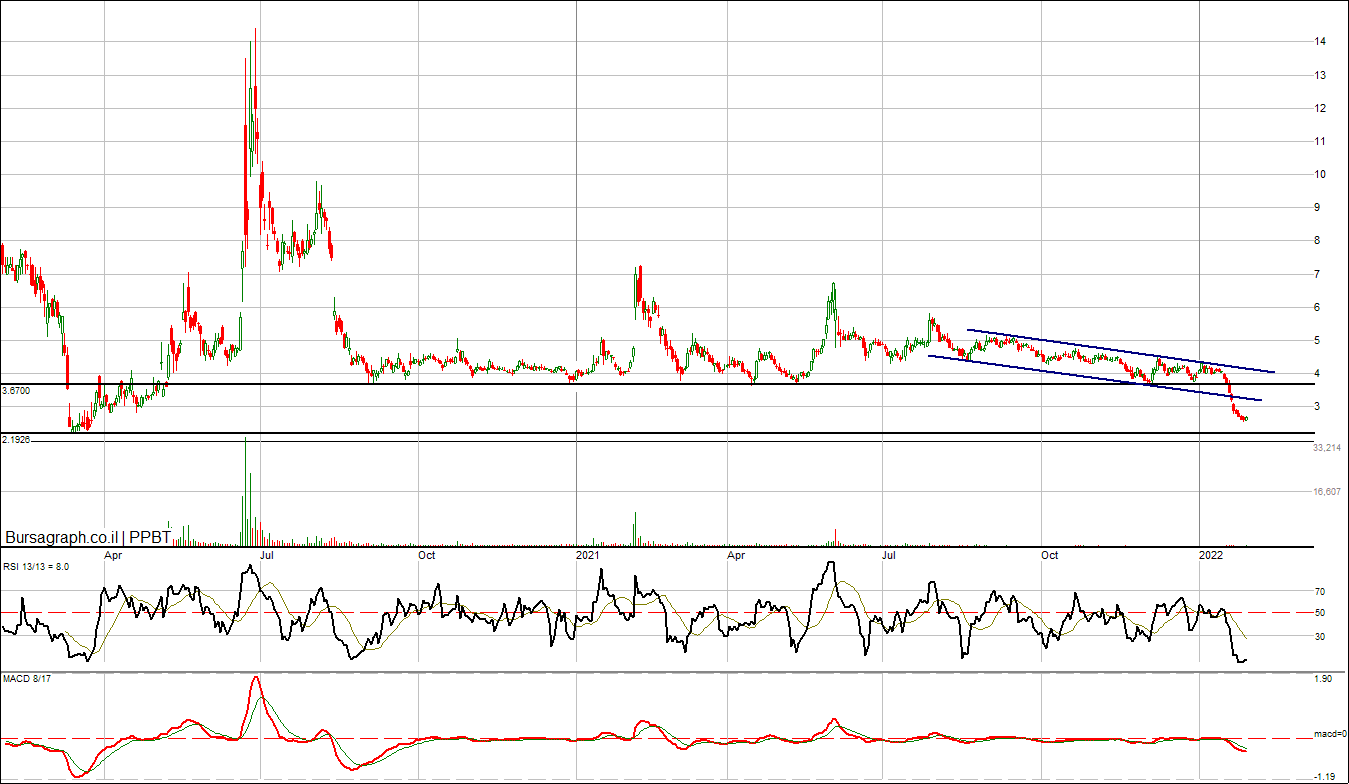Click the highest red MACD peak
The width and height of the screenshot is (1349, 784).
[256, 679]
